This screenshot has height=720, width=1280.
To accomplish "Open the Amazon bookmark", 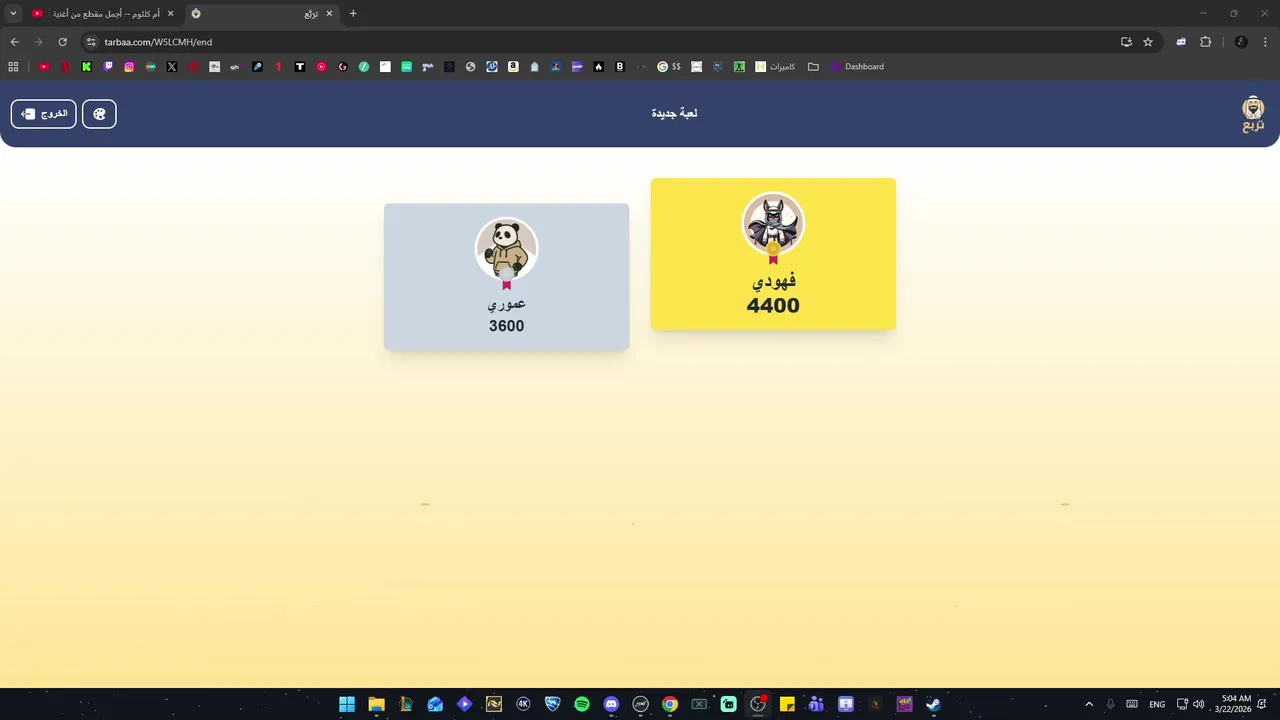I will coord(513,67).
